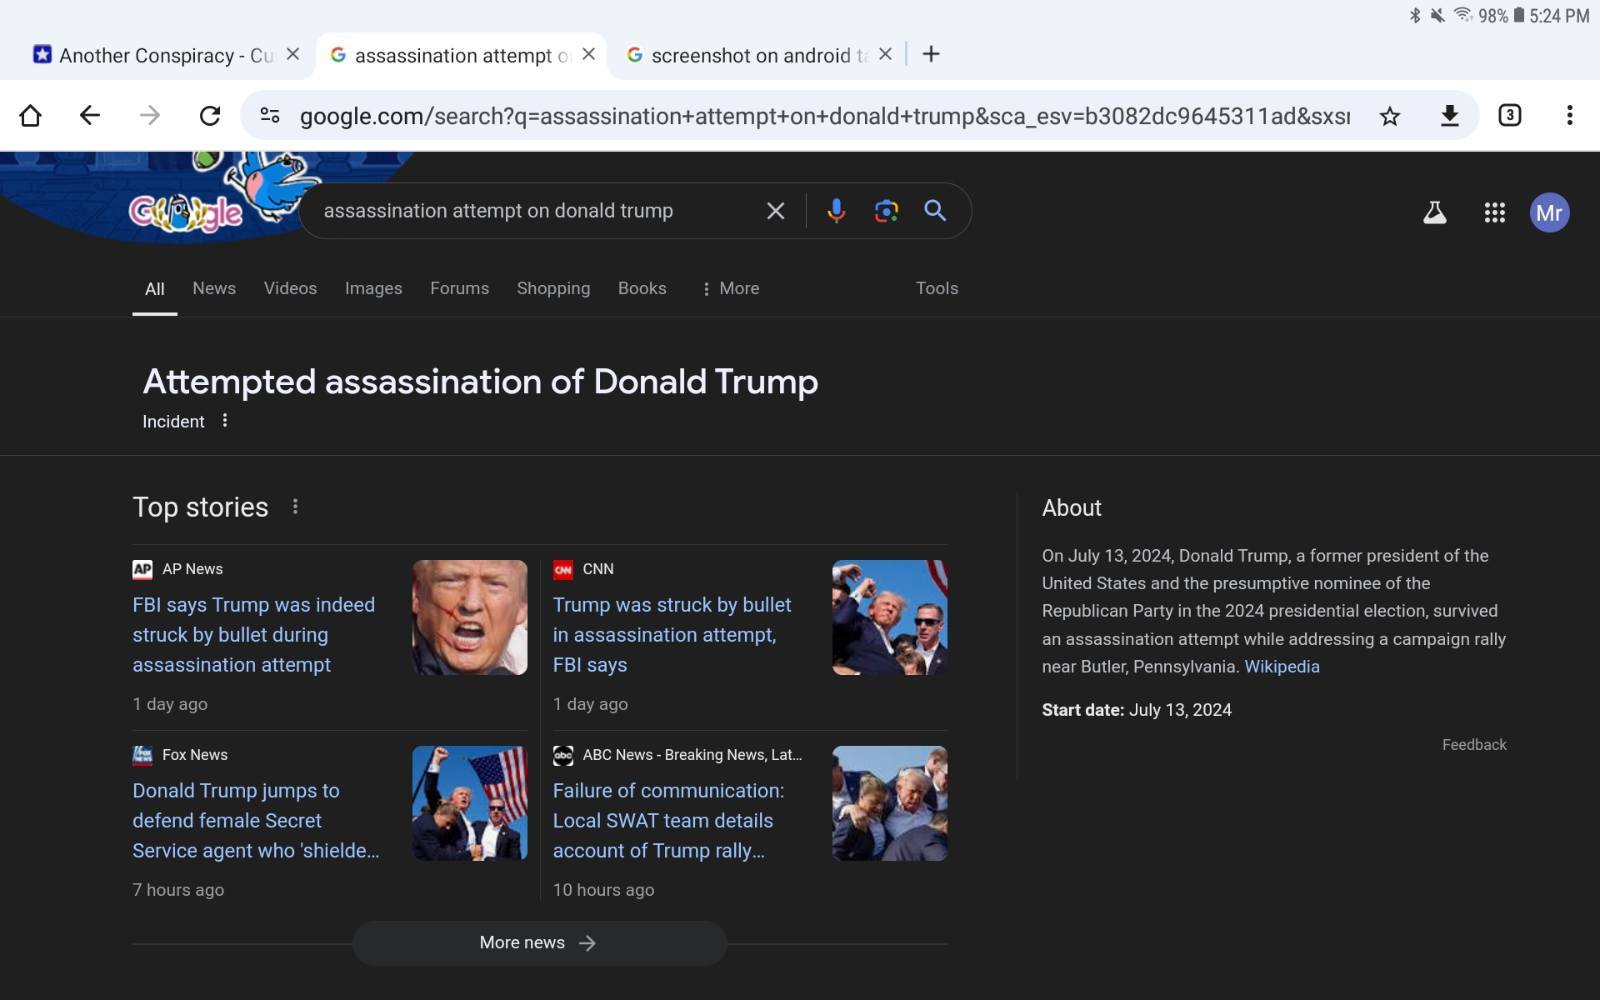The width and height of the screenshot is (1600, 1000).
Task: Click the ABC News source logo
Action: tap(563, 755)
